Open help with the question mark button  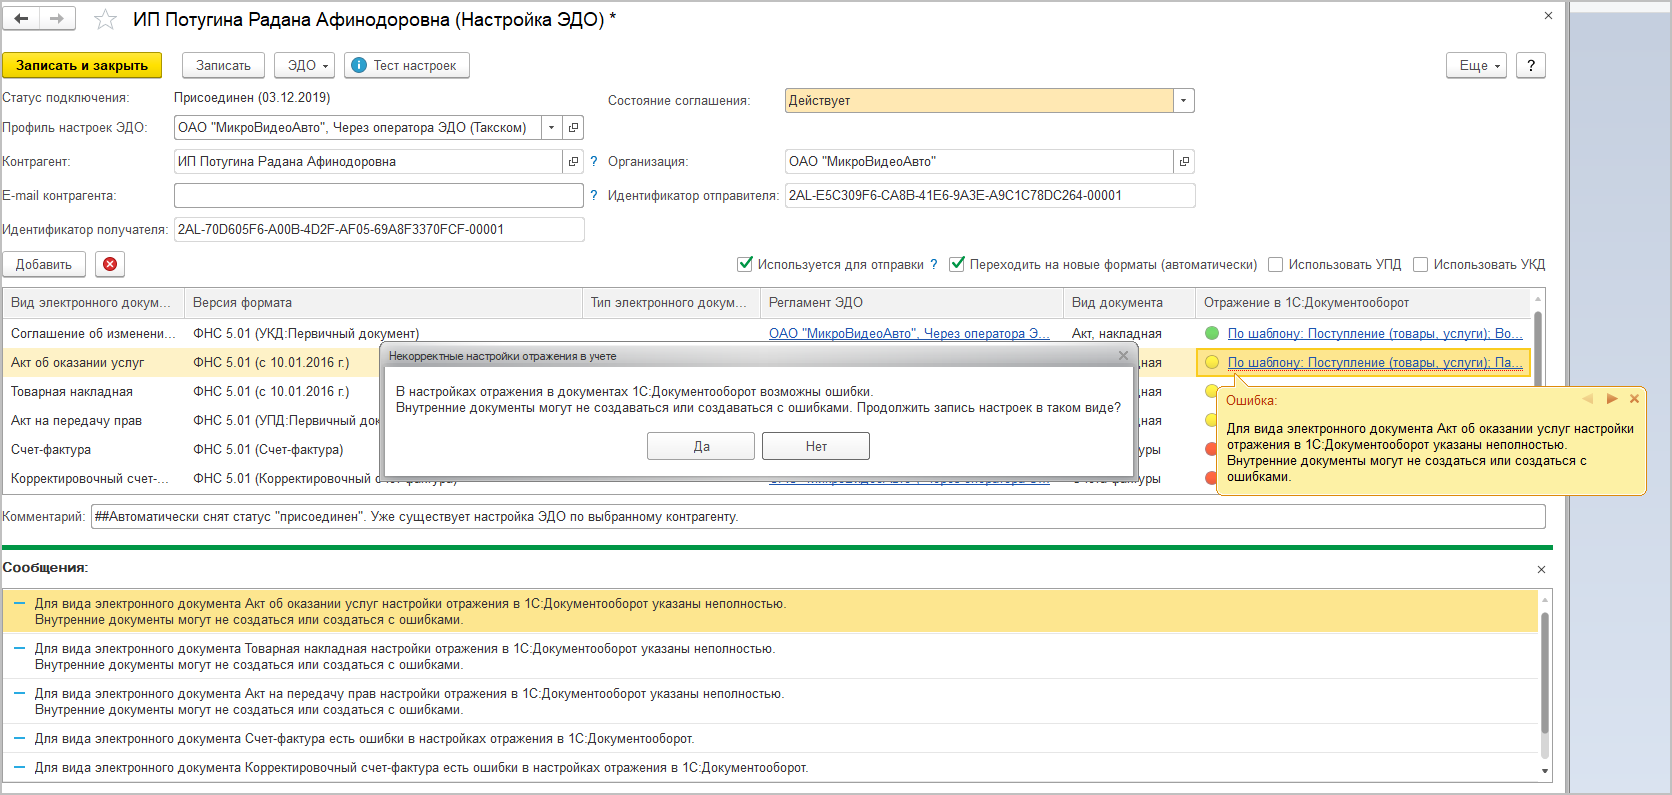(x=1531, y=65)
